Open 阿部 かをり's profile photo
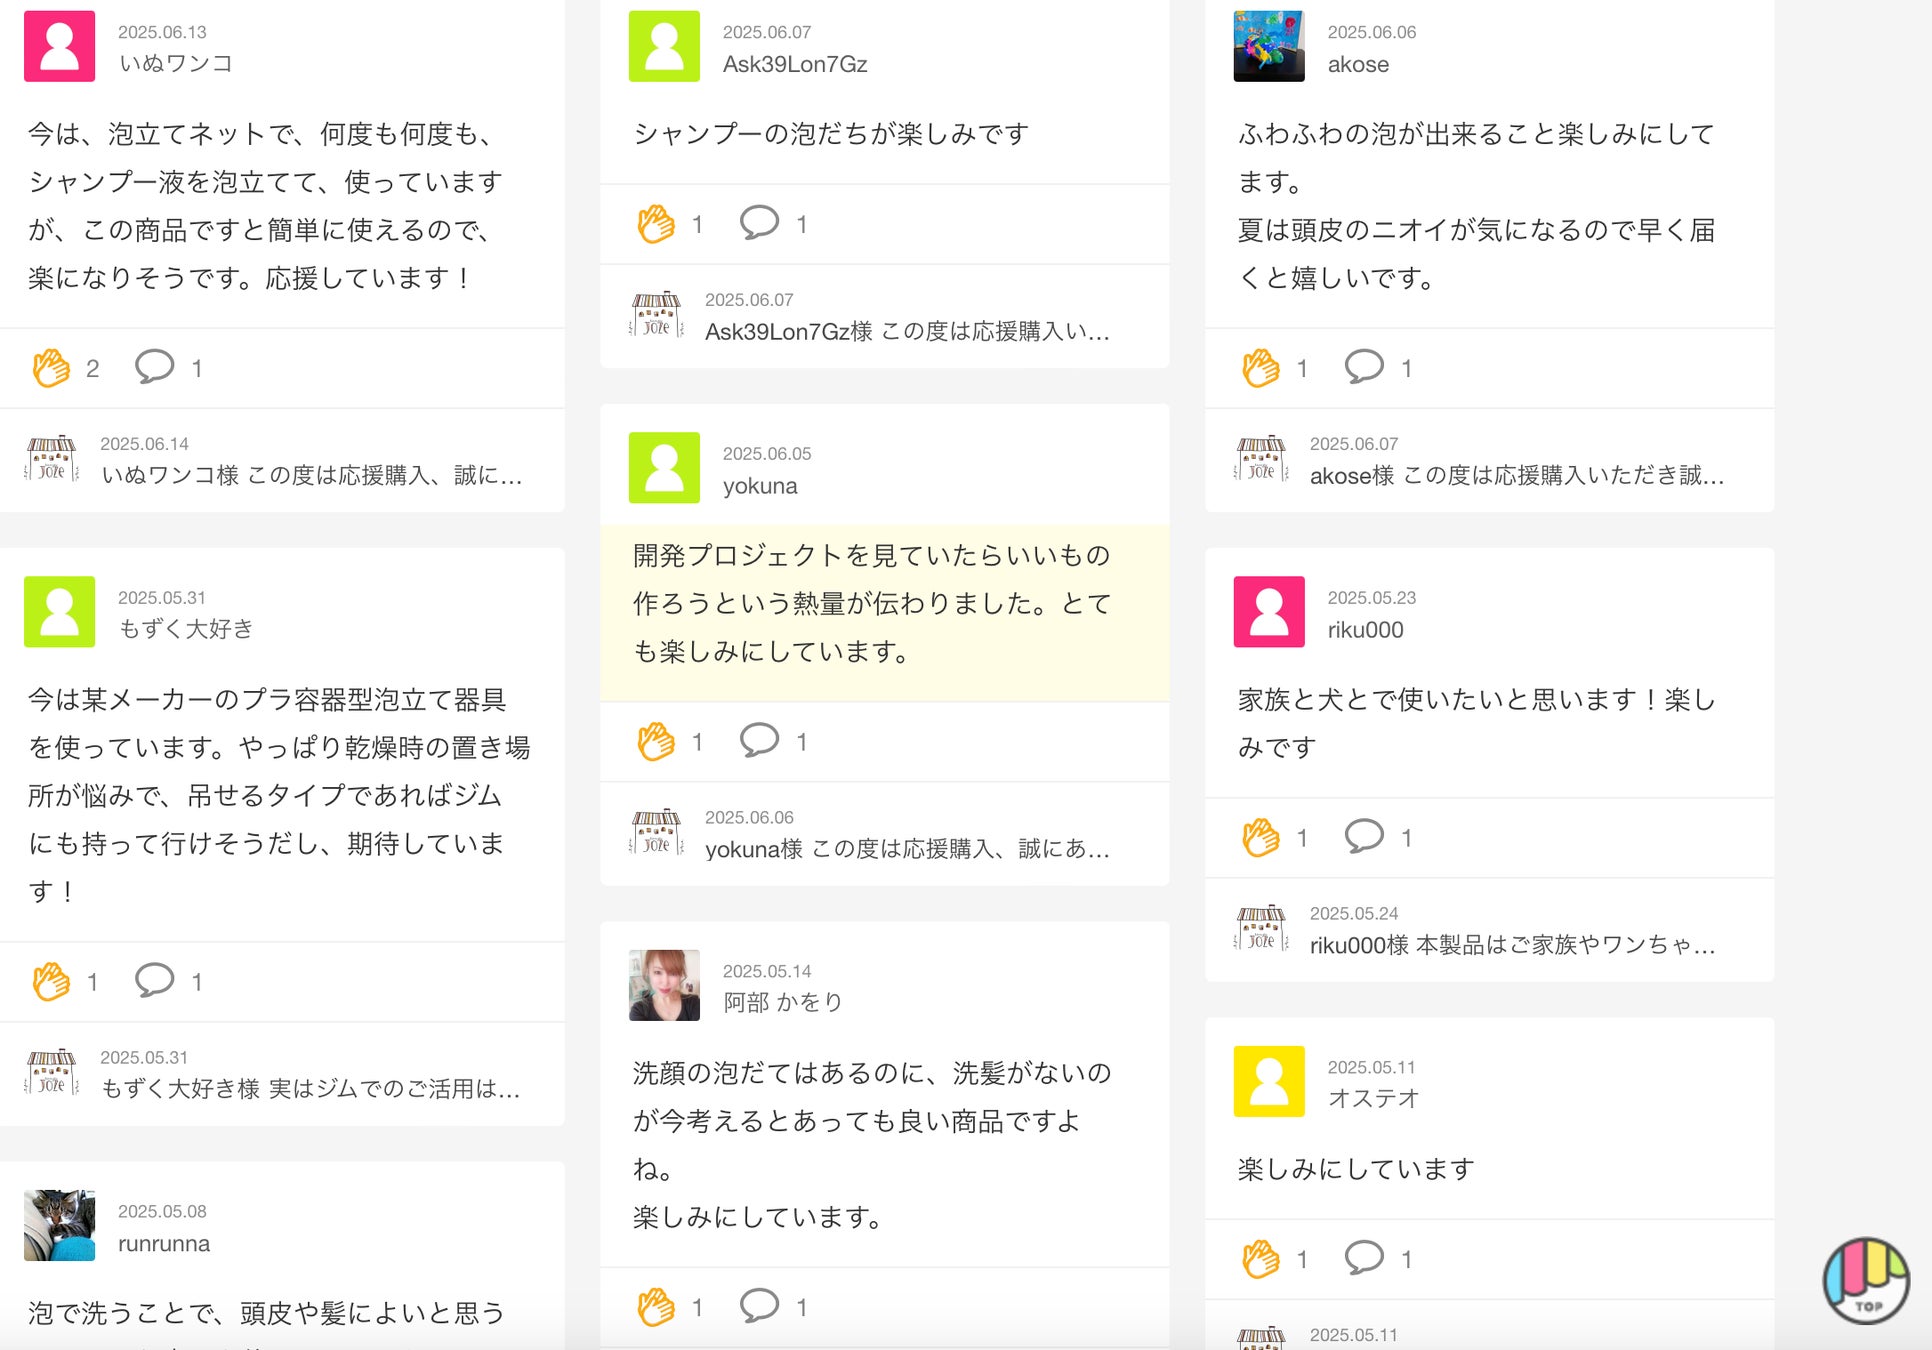 click(664, 985)
